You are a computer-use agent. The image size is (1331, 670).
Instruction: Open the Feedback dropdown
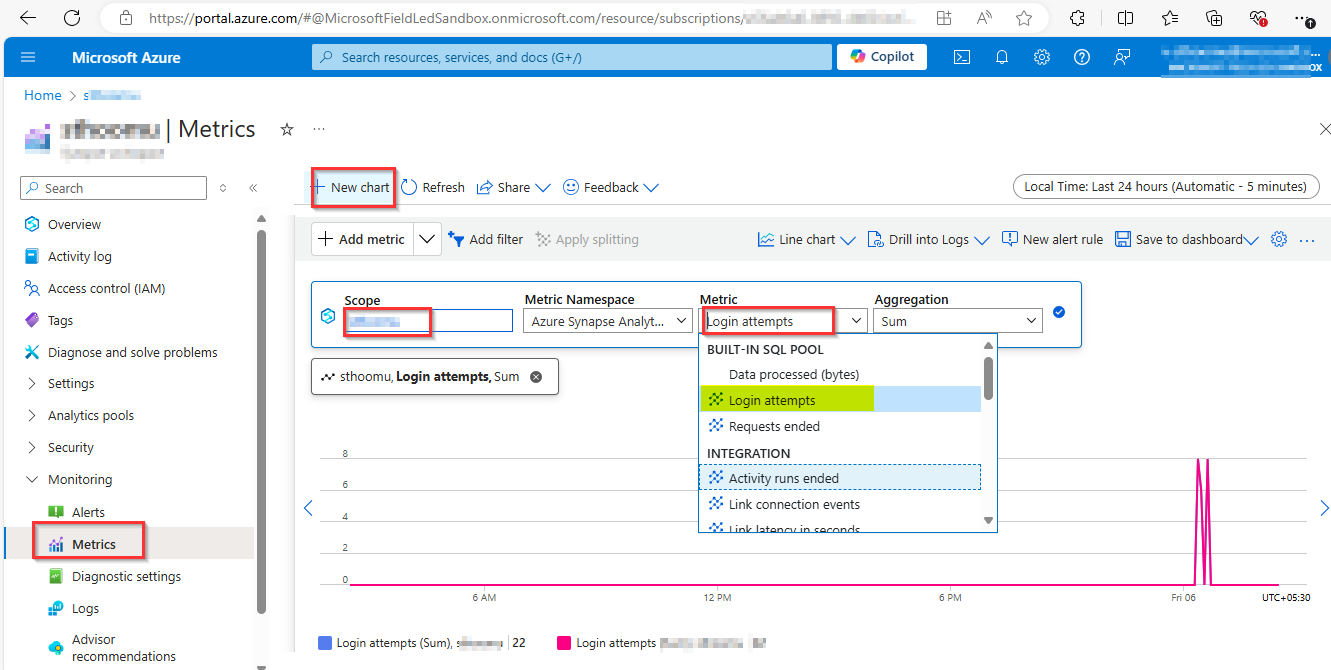611,187
